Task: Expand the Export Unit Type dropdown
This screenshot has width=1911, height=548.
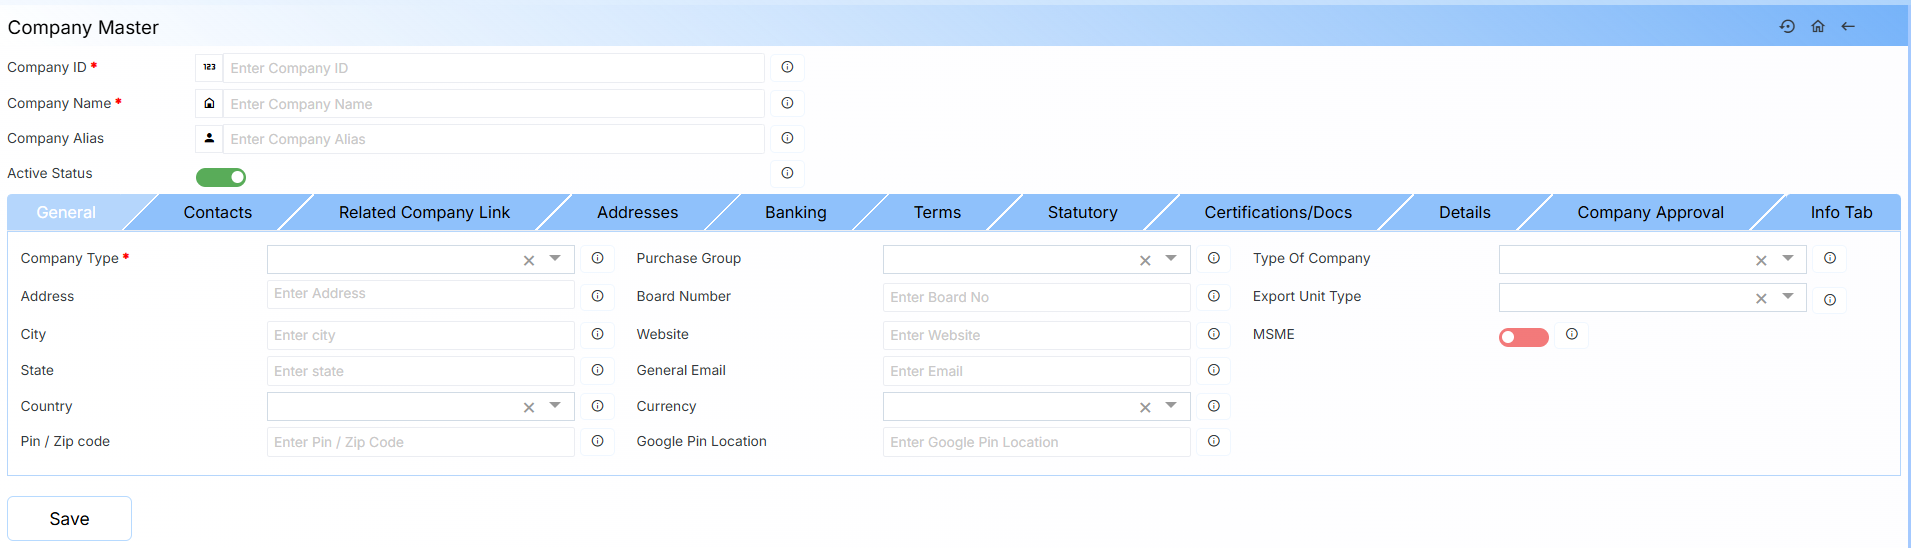Action: click(1787, 297)
